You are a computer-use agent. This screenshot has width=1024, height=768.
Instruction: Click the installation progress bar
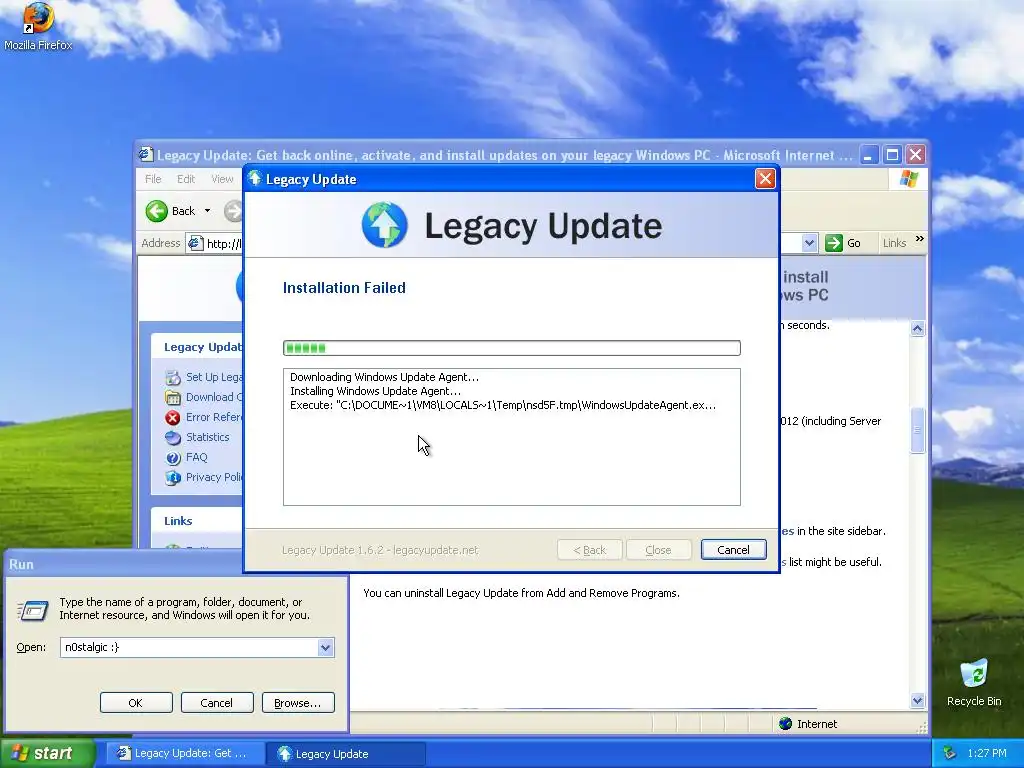[511, 348]
